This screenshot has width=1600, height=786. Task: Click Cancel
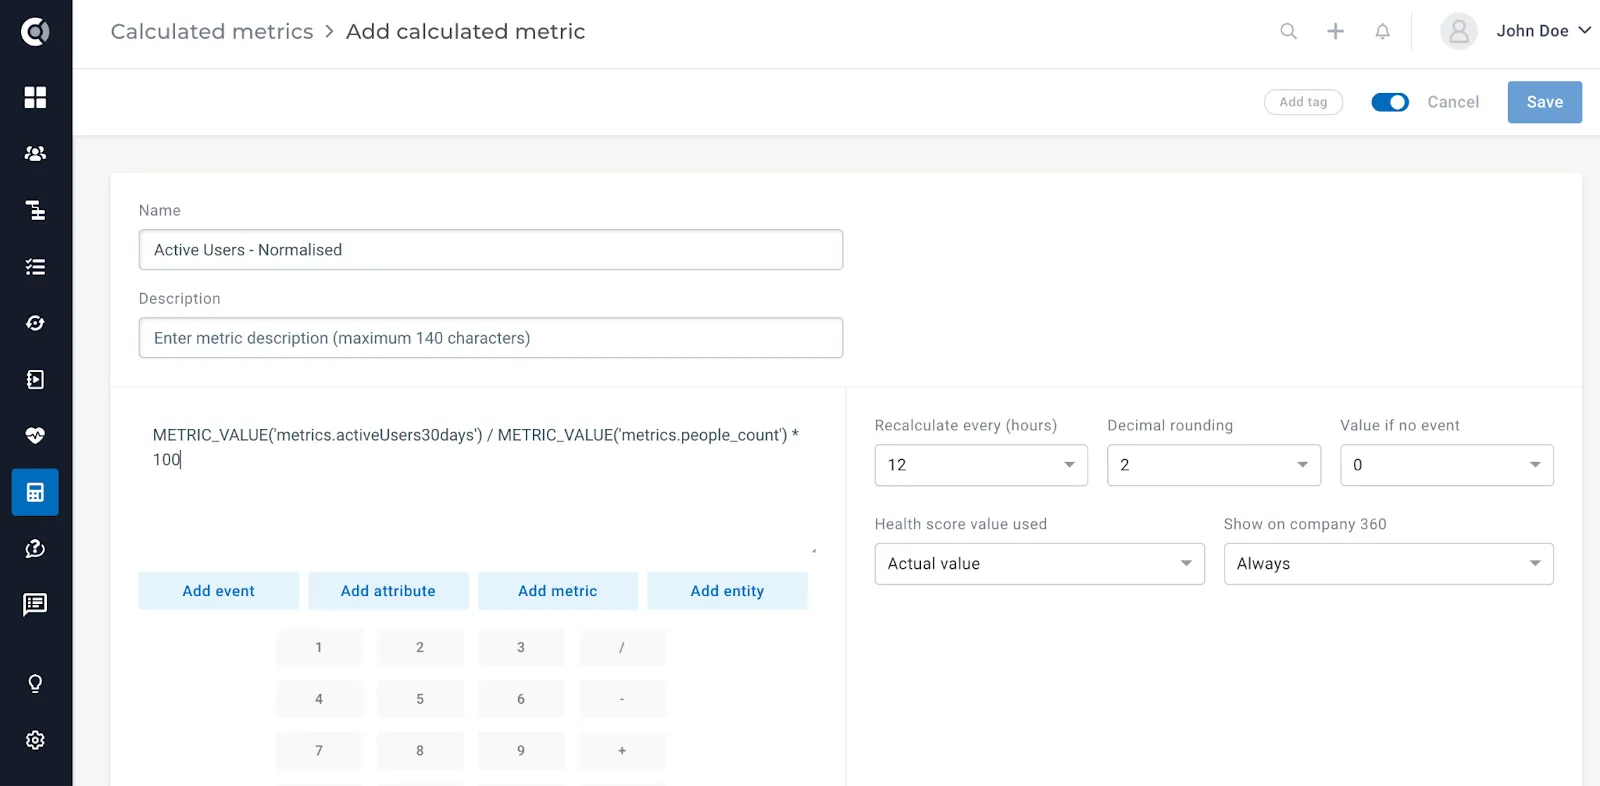(1453, 102)
